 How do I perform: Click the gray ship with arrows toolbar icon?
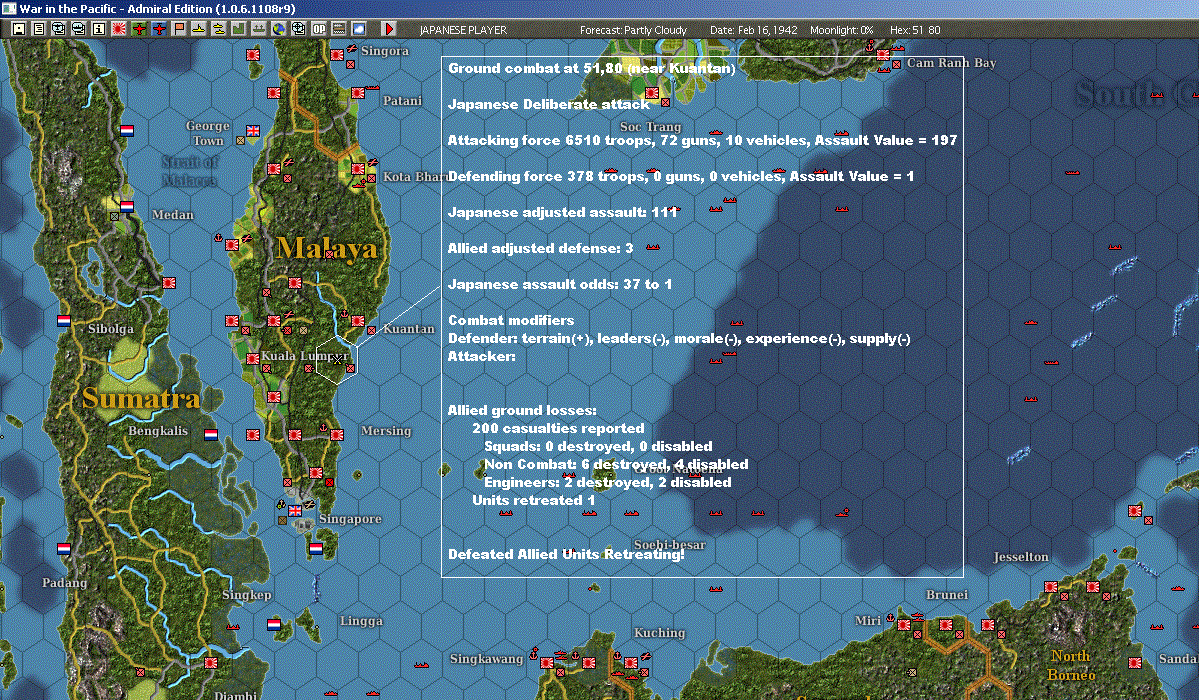pos(258,29)
